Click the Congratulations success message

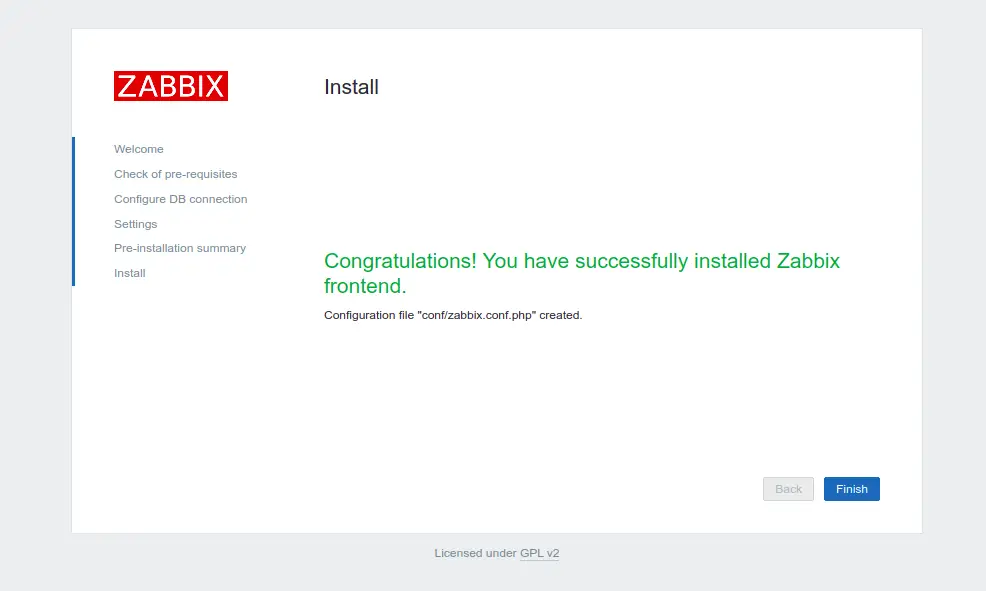(x=582, y=273)
